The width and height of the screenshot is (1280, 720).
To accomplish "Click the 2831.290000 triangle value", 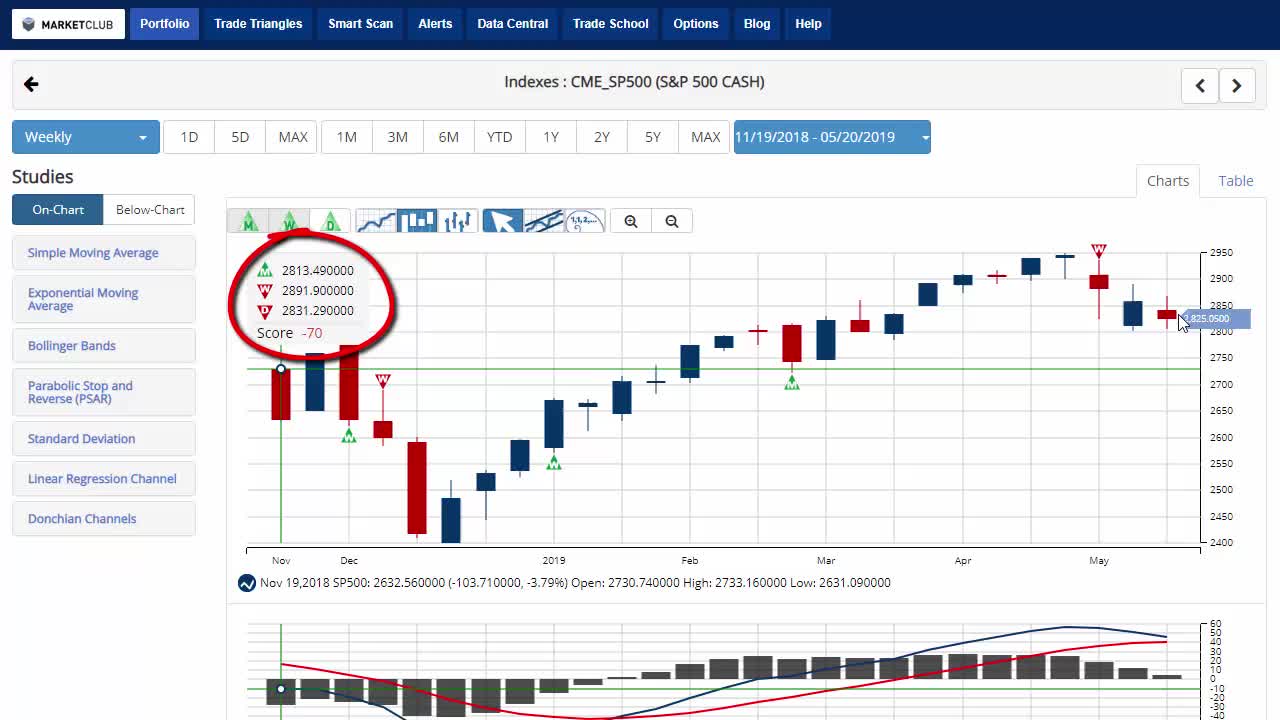I will point(317,311).
